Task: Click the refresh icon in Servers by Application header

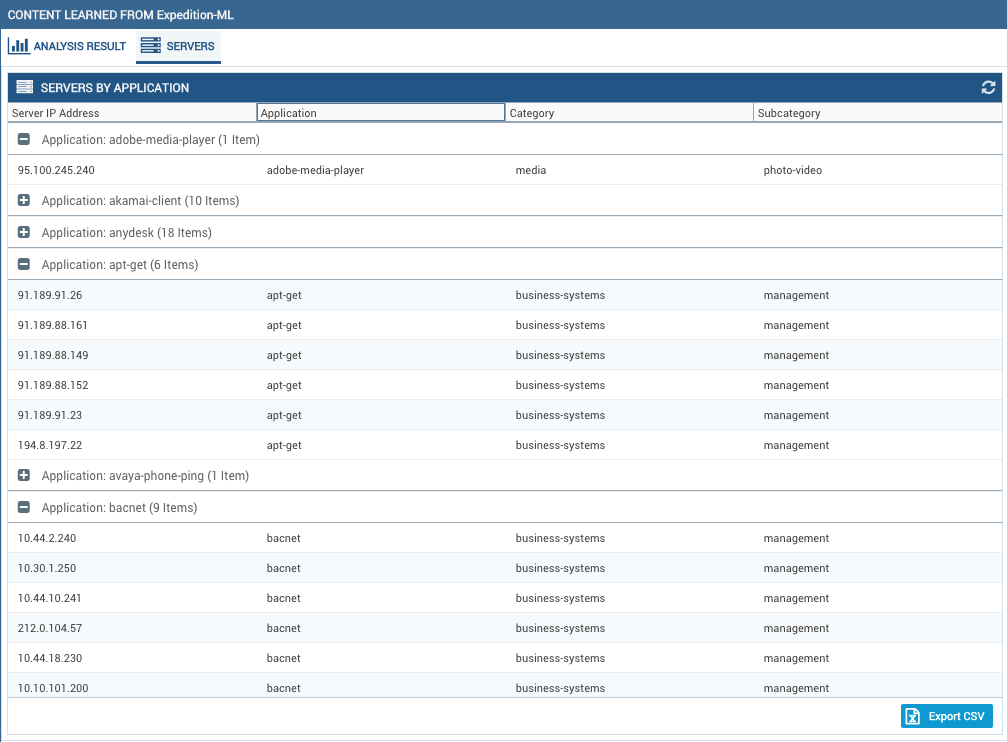Action: point(988,87)
